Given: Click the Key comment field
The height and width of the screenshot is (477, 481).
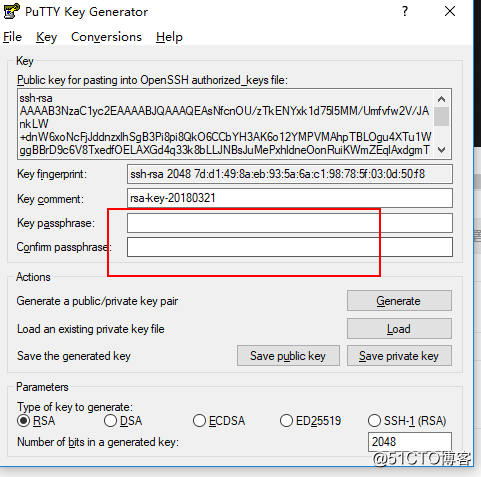Looking at the screenshot, I should point(290,198).
